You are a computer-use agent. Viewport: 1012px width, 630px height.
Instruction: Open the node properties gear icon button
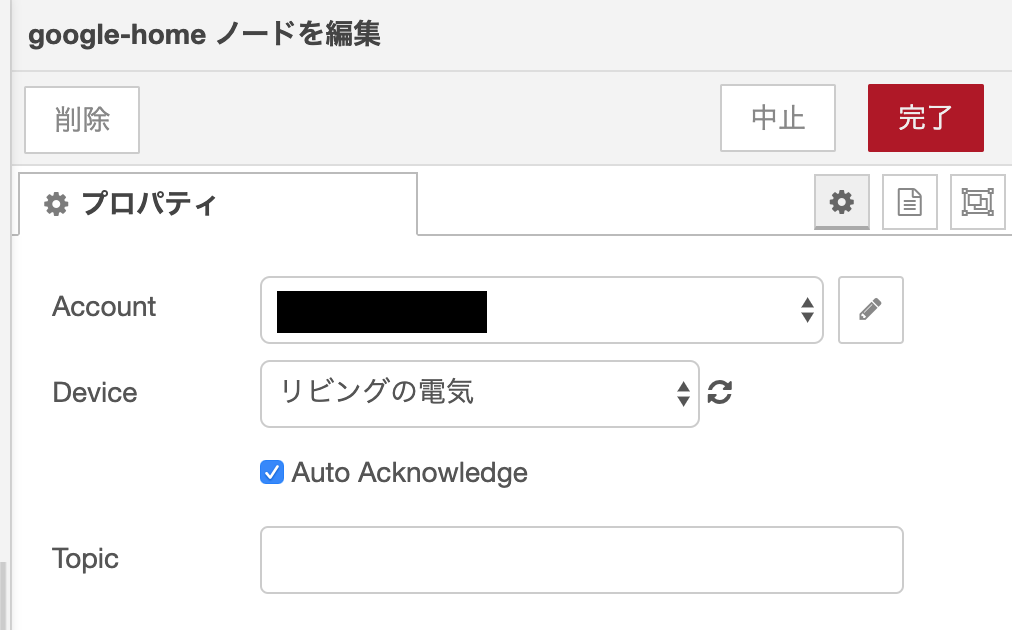[x=842, y=202]
